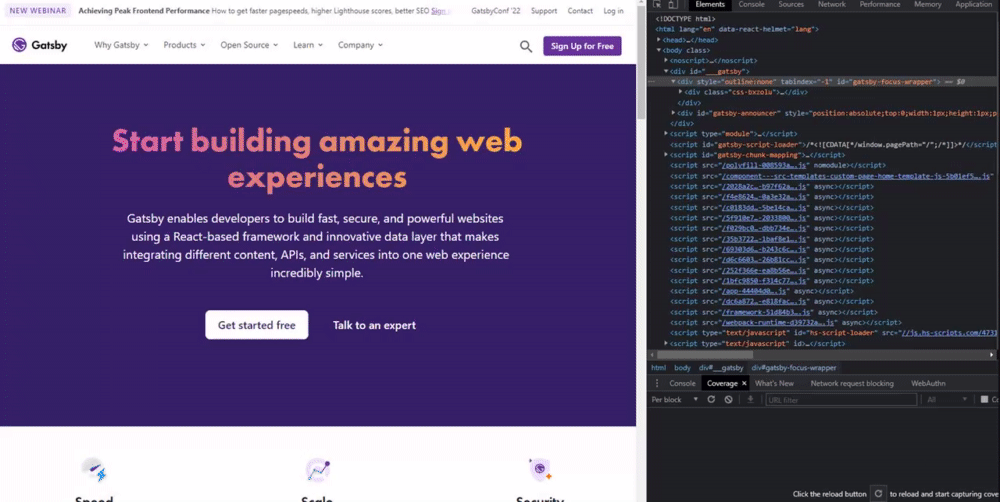Open the Per block coverage type dropdown
The image size is (1000, 502).
[x=675, y=399]
